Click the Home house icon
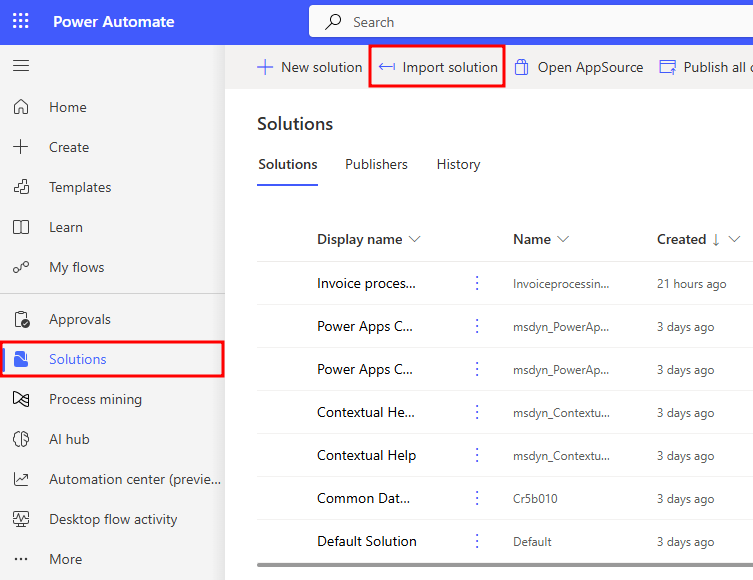Viewport: 753px width, 580px height. point(21,107)
